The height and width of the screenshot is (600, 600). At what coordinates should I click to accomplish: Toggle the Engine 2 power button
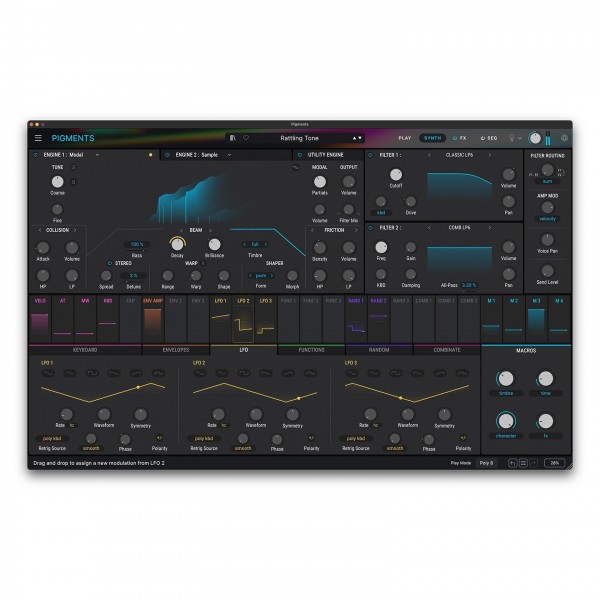tap(167, 155)
